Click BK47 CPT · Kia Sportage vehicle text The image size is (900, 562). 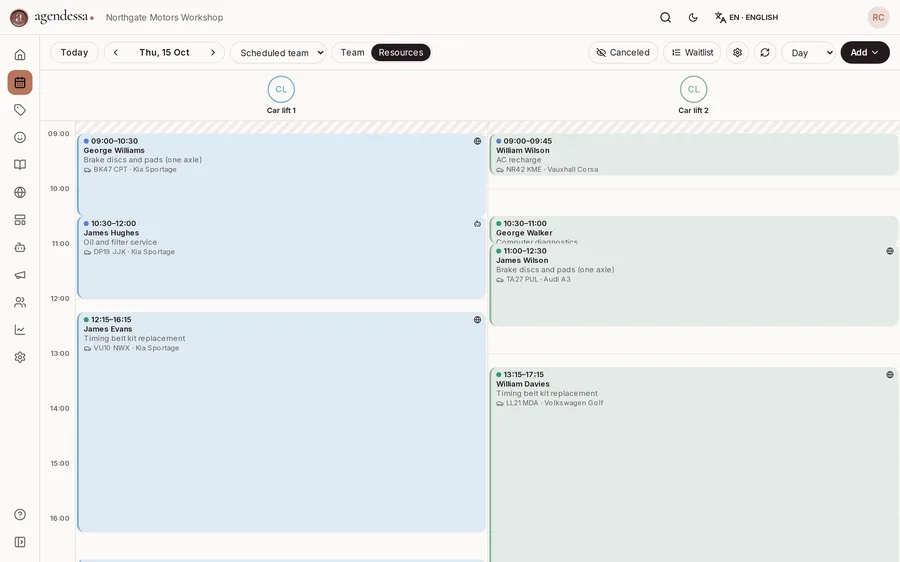click(135, 169)
